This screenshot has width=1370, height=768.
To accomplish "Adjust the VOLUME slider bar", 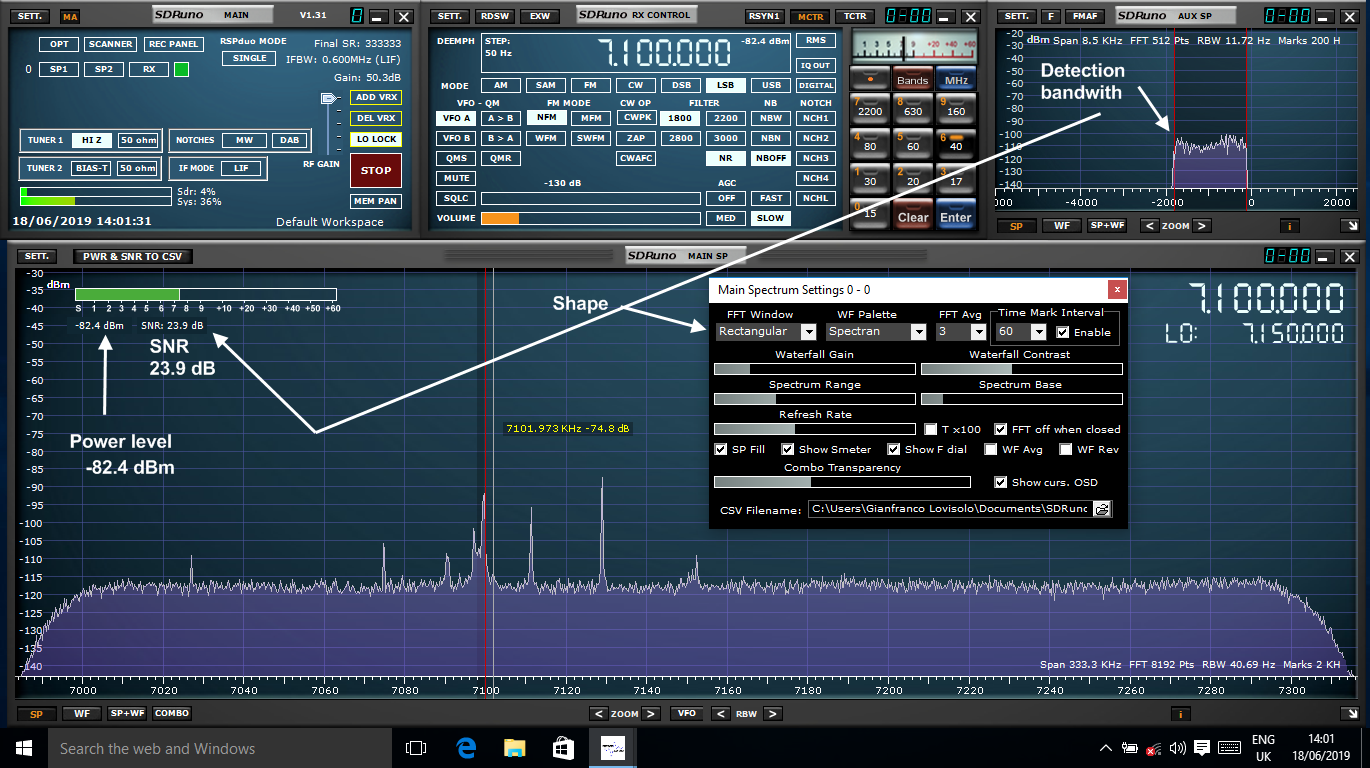I will [x=591, y=218].
